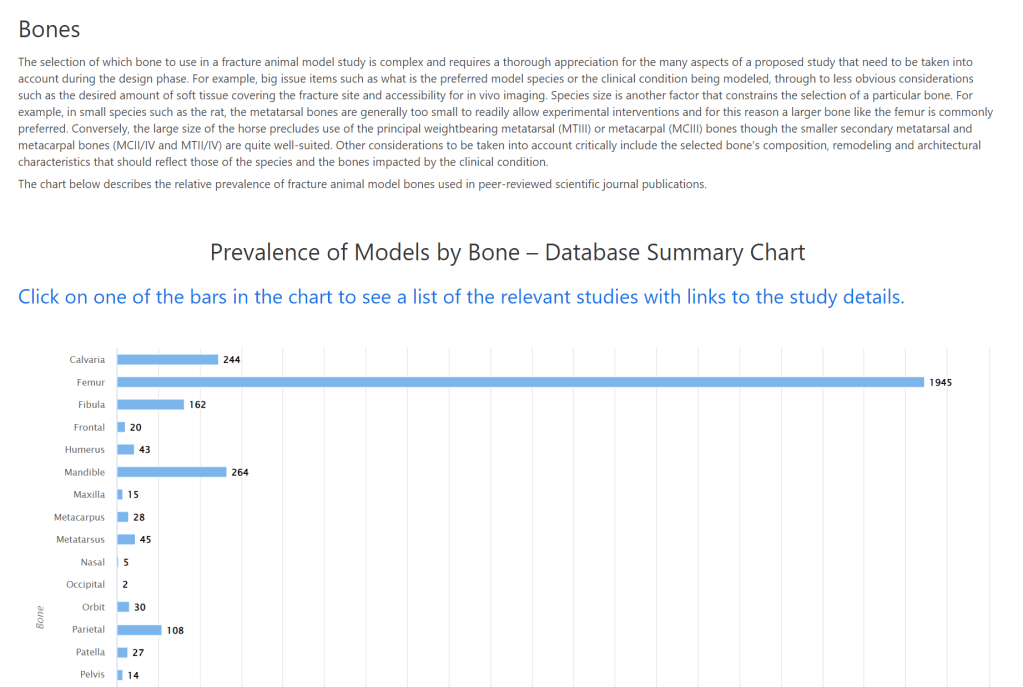
Task: Select the small Nasal bar
Action: 118,562
